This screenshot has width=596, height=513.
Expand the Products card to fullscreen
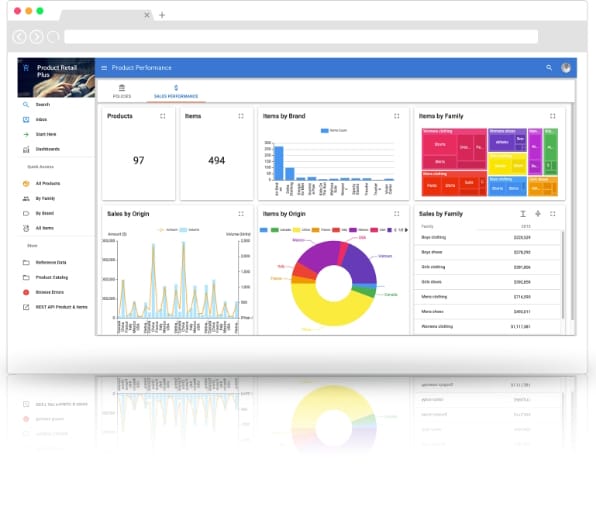pos(163,116)
